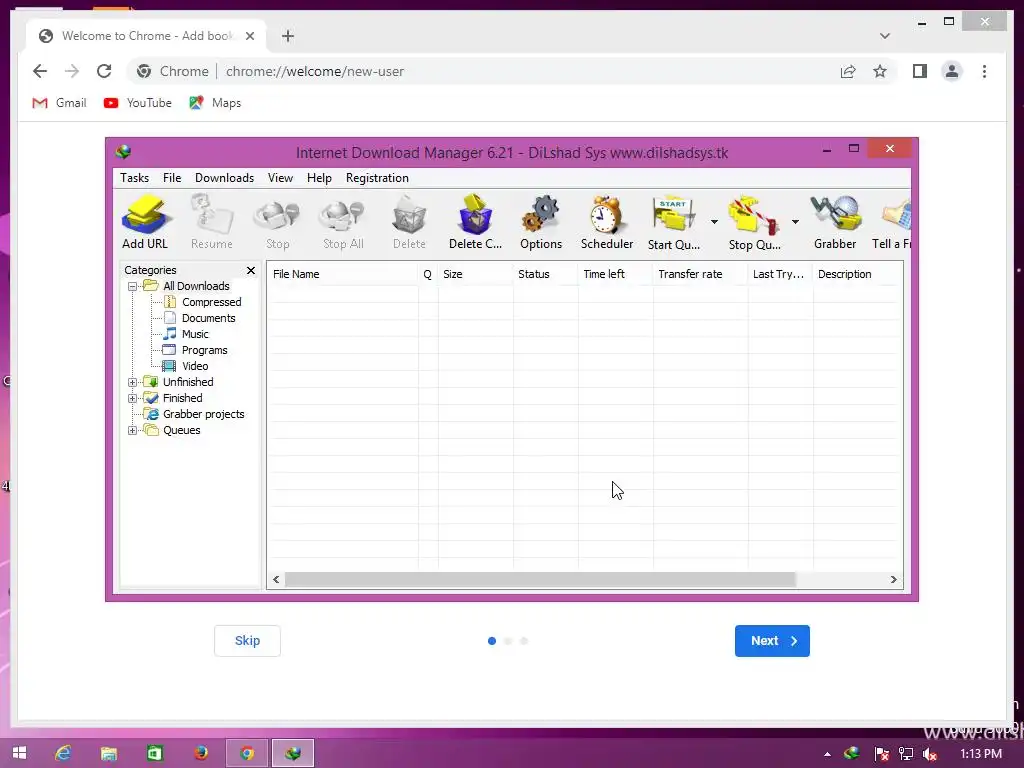Select the Video category
The image size is (1024, 768).
[195, 366]
